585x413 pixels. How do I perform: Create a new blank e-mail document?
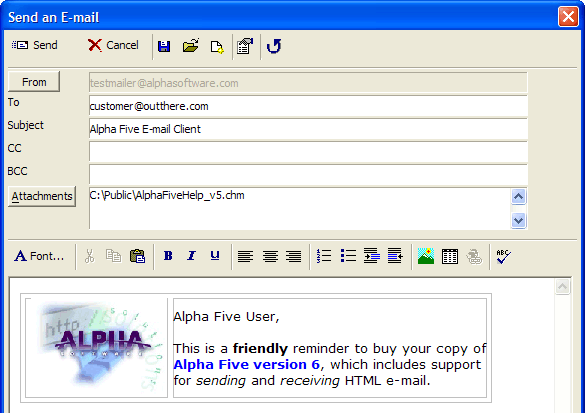217,47
